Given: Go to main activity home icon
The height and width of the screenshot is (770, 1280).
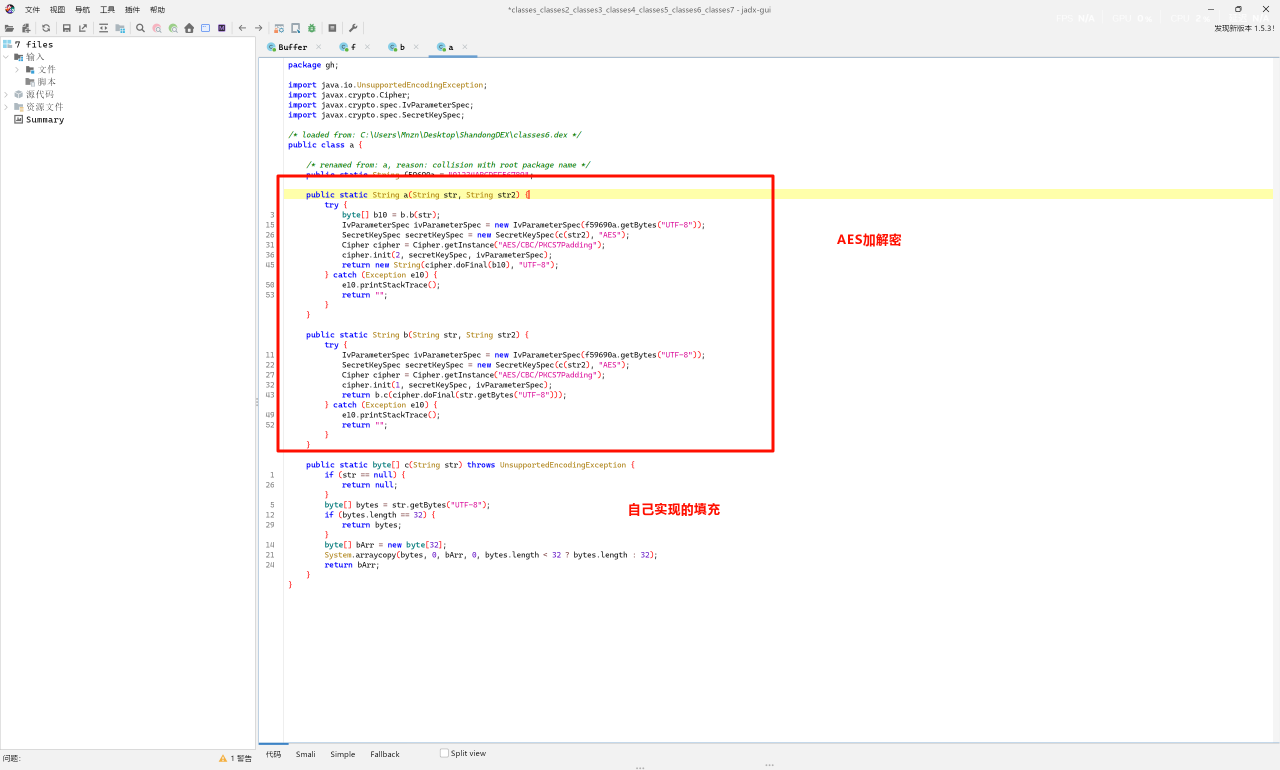Looking at the screenshot, I should pos(189,28).
